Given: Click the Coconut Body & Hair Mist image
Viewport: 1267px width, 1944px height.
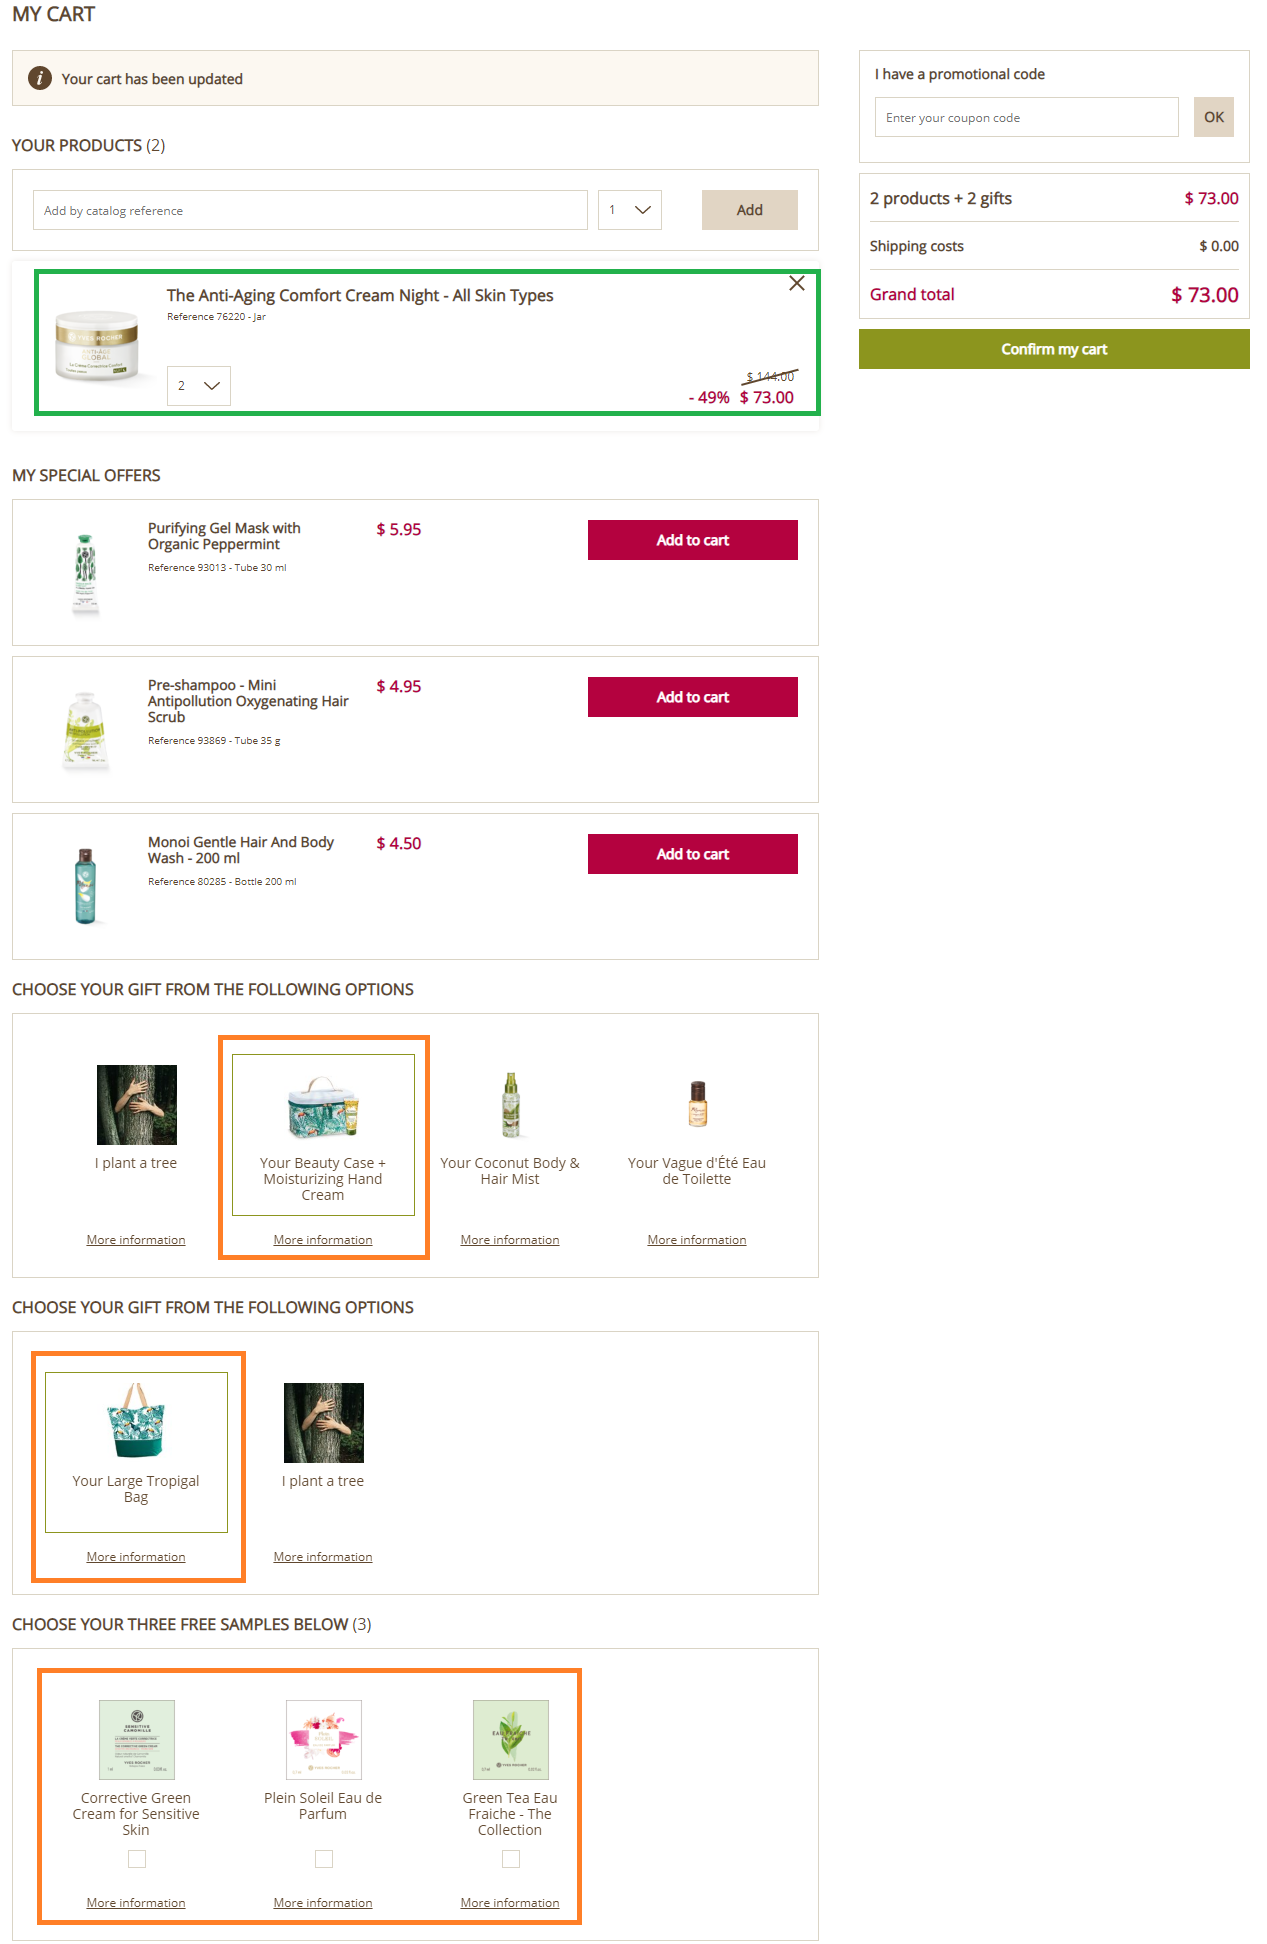Looking at the screenshot, I should (x=511, y=1105).
